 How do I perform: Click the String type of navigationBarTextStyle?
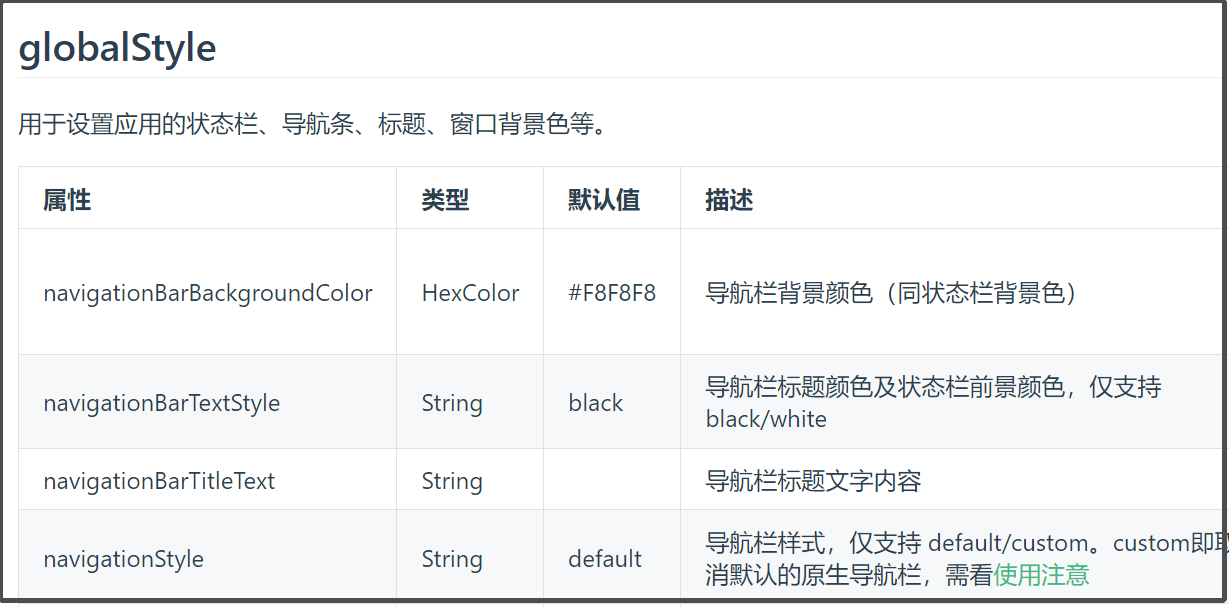pyautogui.click(x=452, y=403)
